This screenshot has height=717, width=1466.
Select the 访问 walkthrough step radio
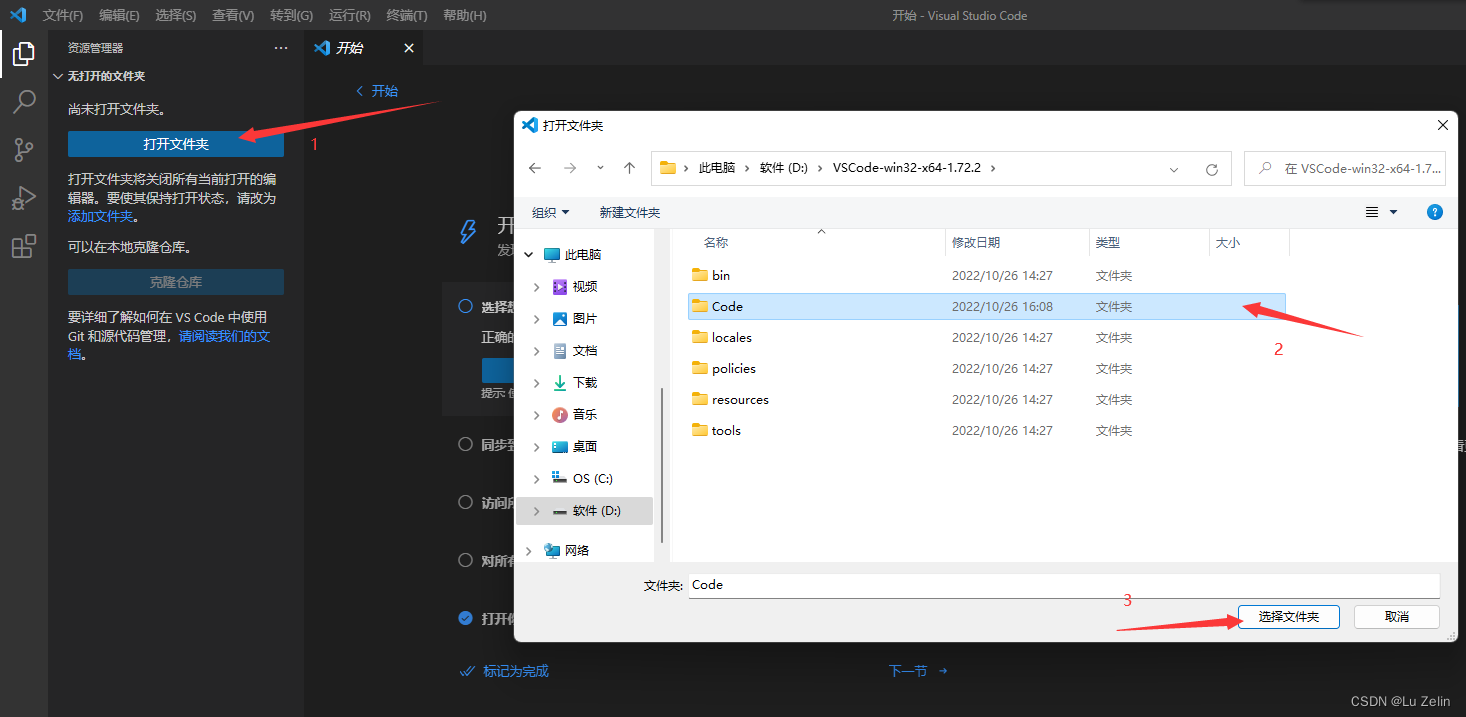click(465, 502)
